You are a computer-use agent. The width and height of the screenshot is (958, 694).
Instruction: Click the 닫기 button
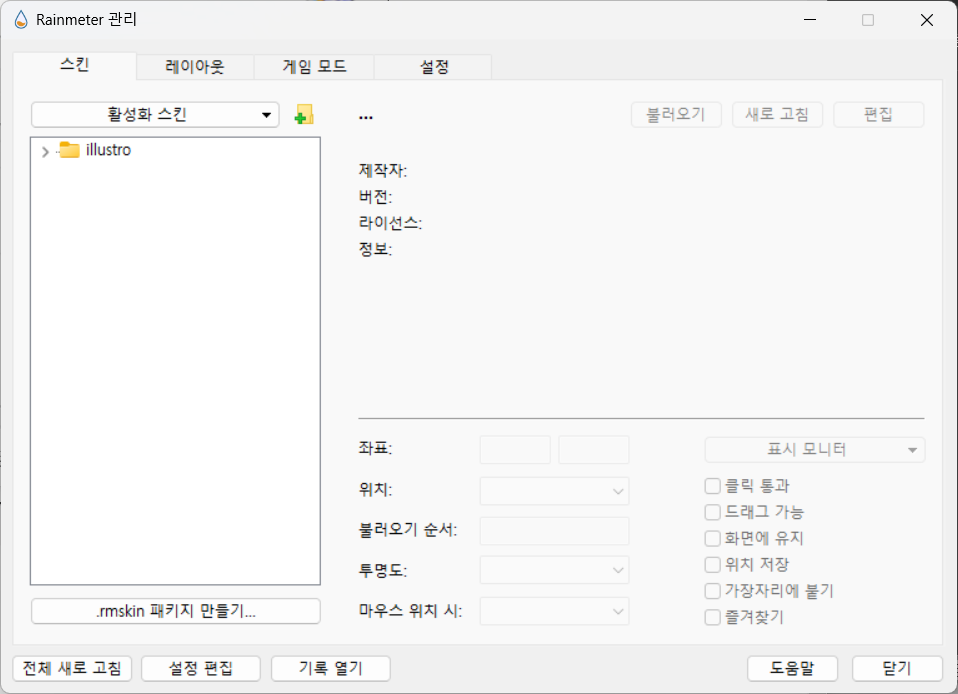pos(897,668)
